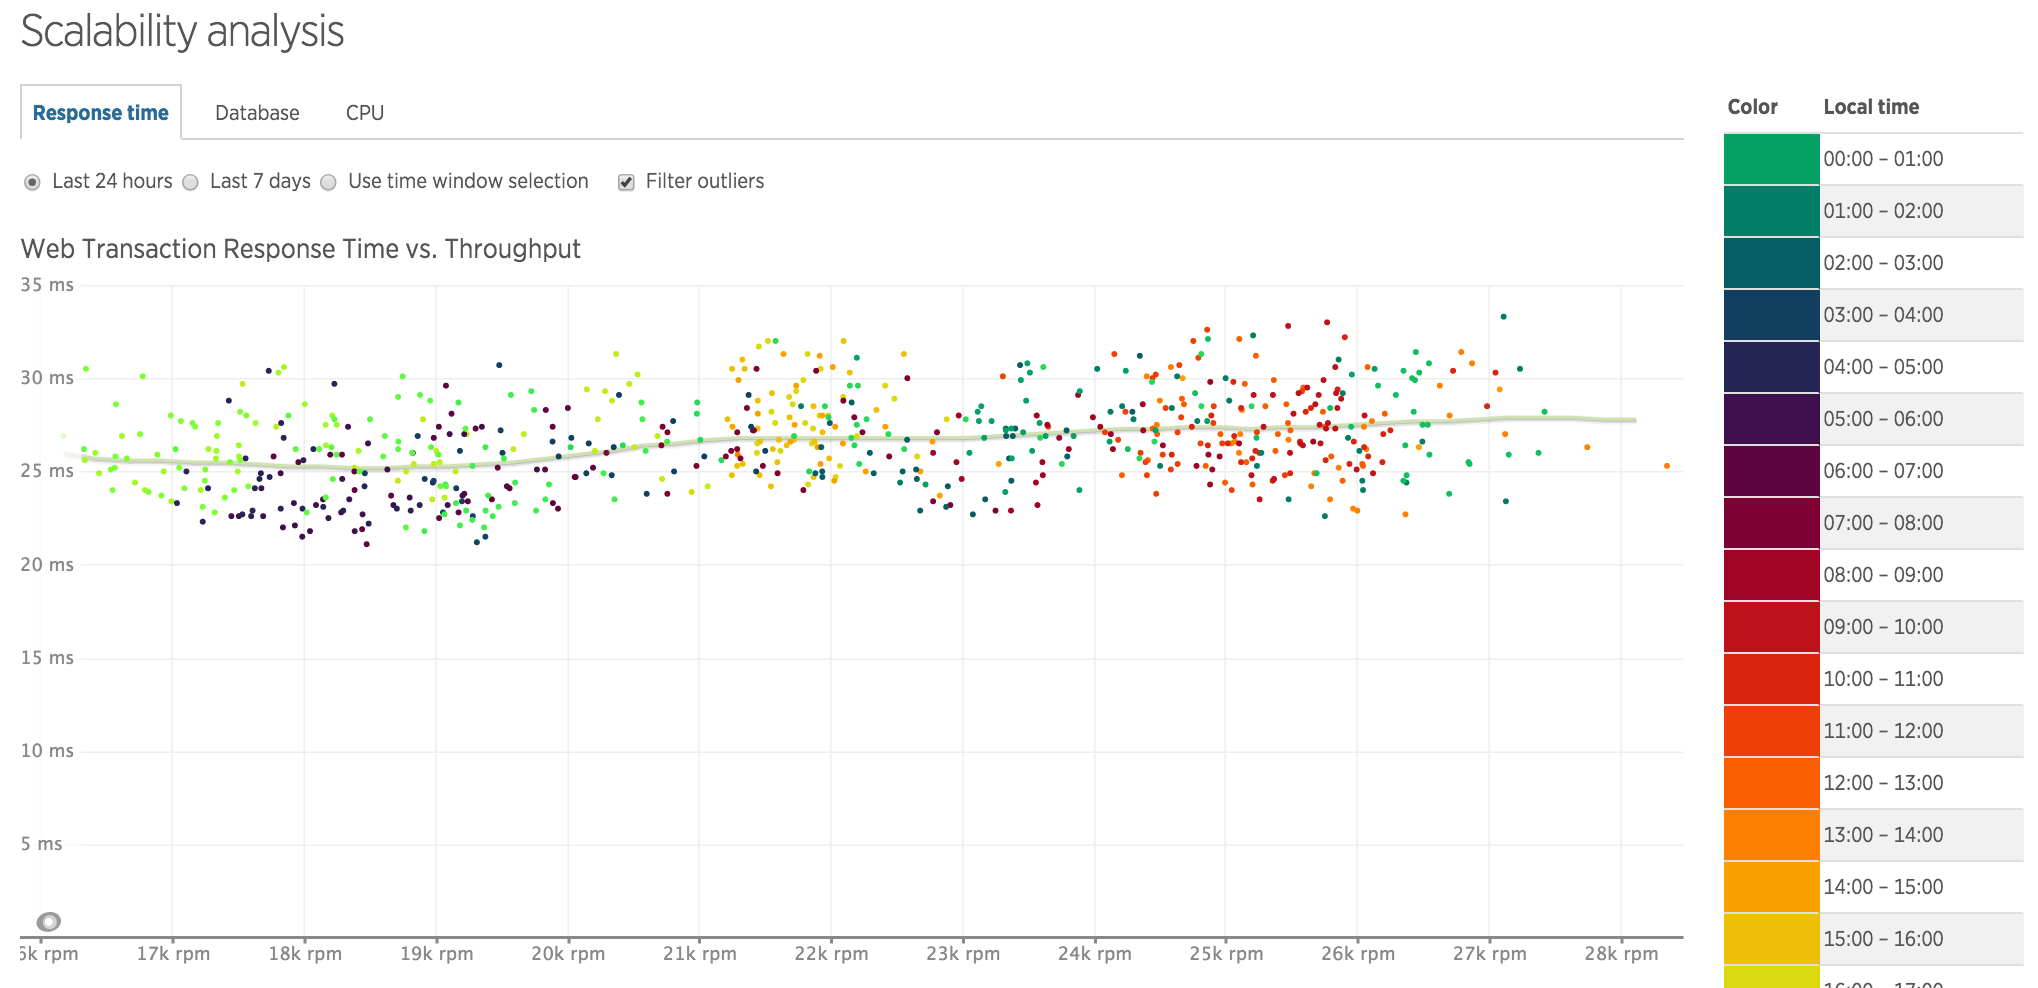Select the Last 24 hours radio button

click(33, 182)
